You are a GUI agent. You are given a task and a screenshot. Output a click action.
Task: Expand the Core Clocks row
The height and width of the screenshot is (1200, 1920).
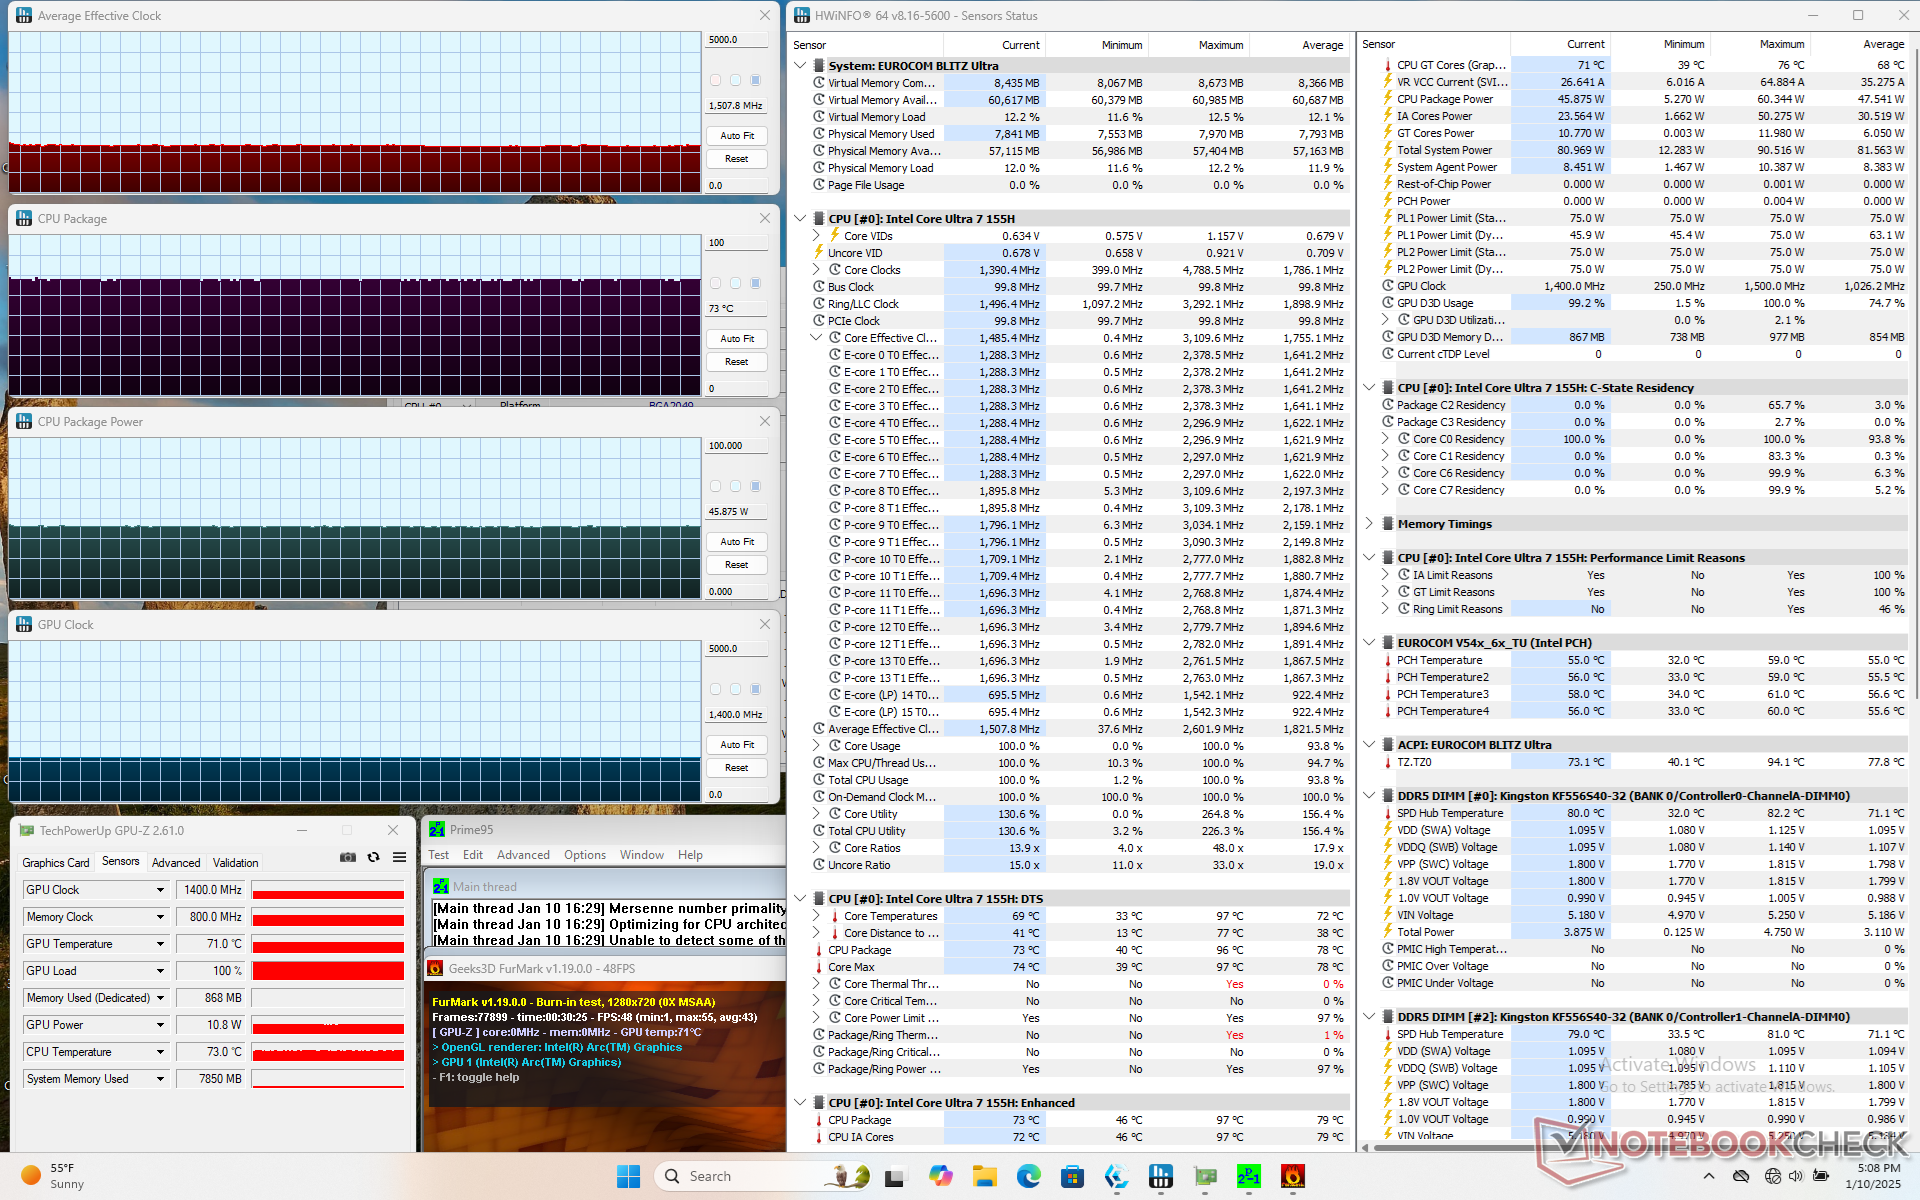(x=816, y=270)
